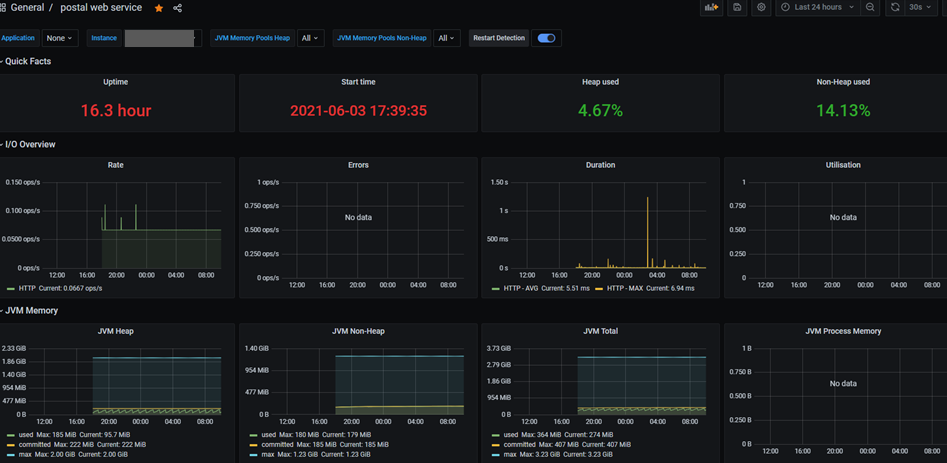This screenshot has width=947, height=463.
Task: Click HTTP - AVG legend color swatch
Action: click(x=495, y=289)
